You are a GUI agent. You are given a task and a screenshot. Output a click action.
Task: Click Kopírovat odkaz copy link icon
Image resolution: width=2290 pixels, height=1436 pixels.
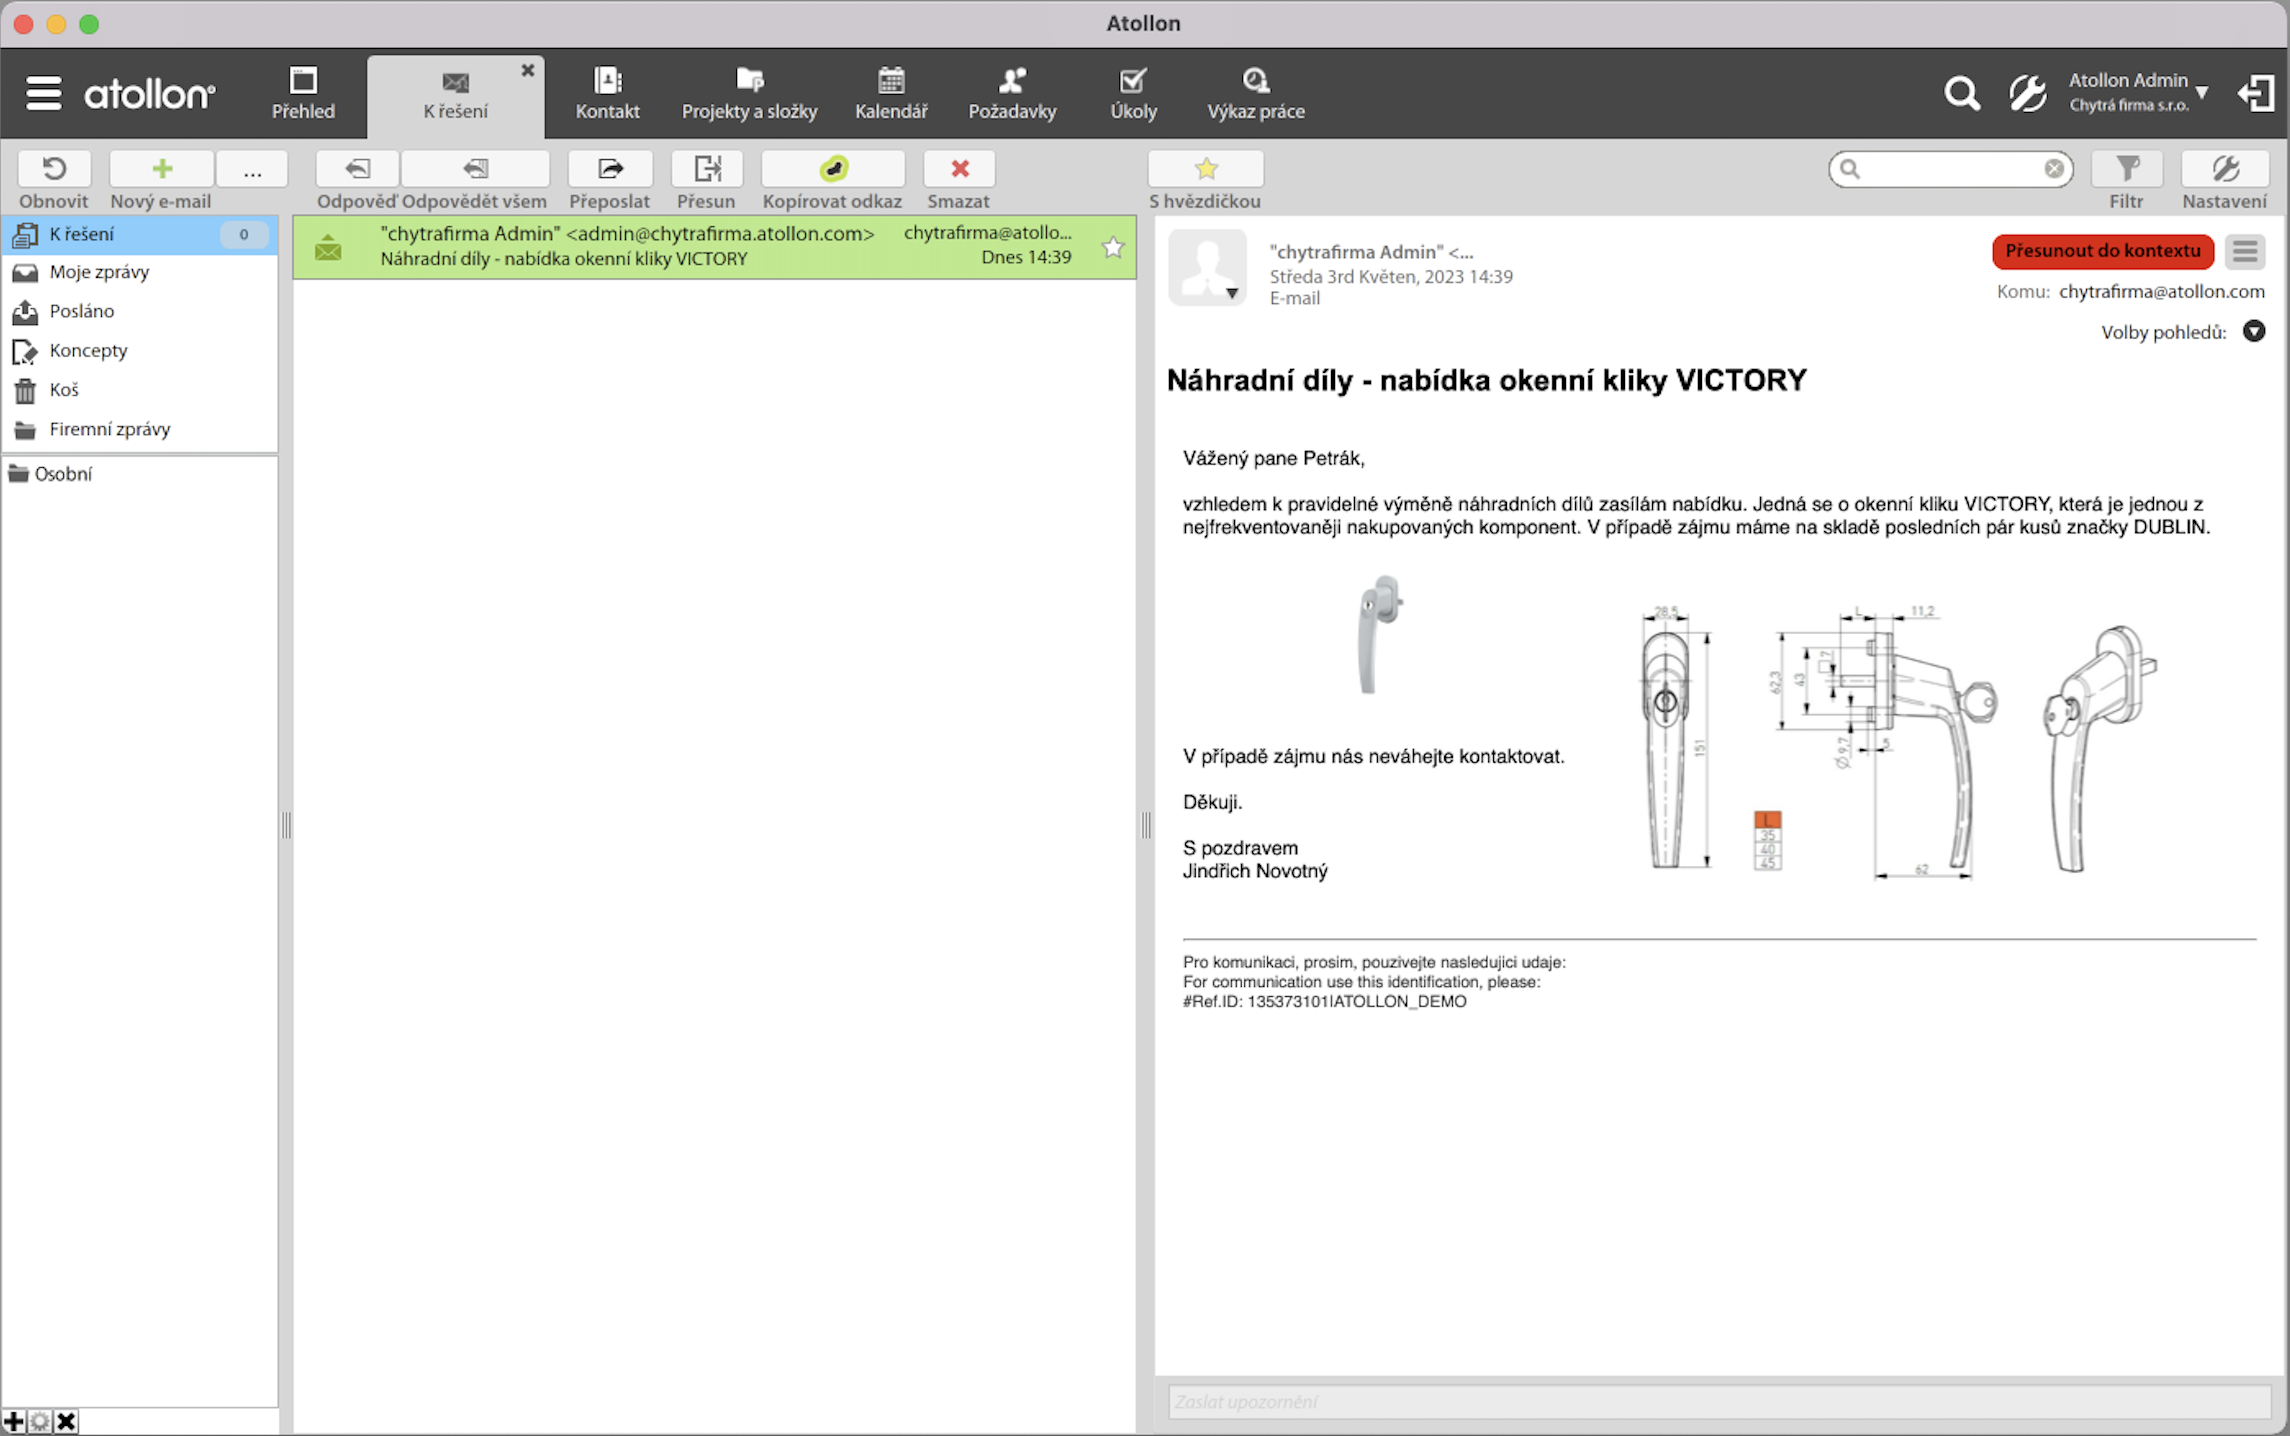pyautogui.click(x=833, y=169)
